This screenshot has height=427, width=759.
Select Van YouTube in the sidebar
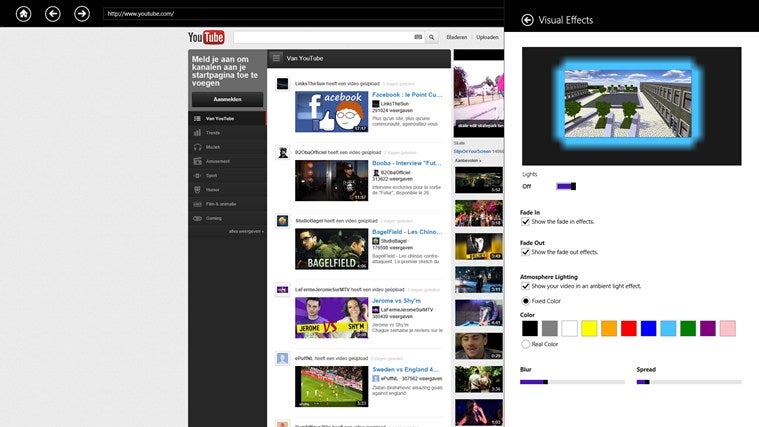[x=227, y=118]
